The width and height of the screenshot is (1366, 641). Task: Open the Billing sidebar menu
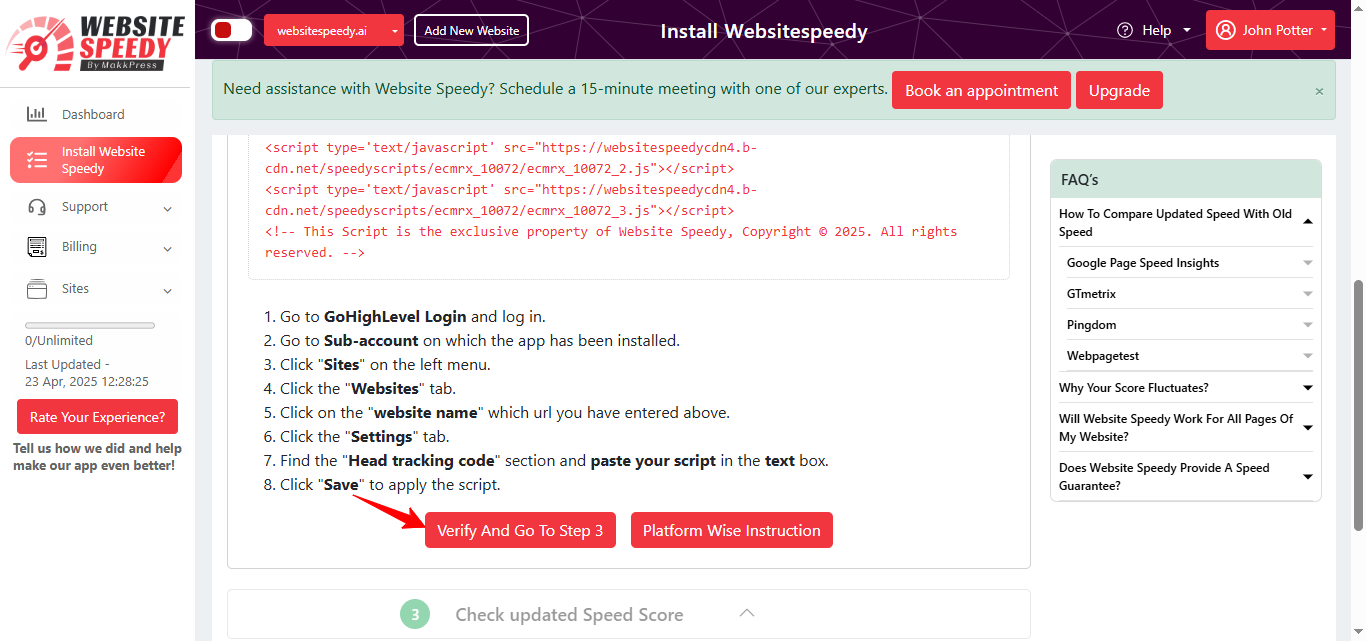(x=96, y=247)
